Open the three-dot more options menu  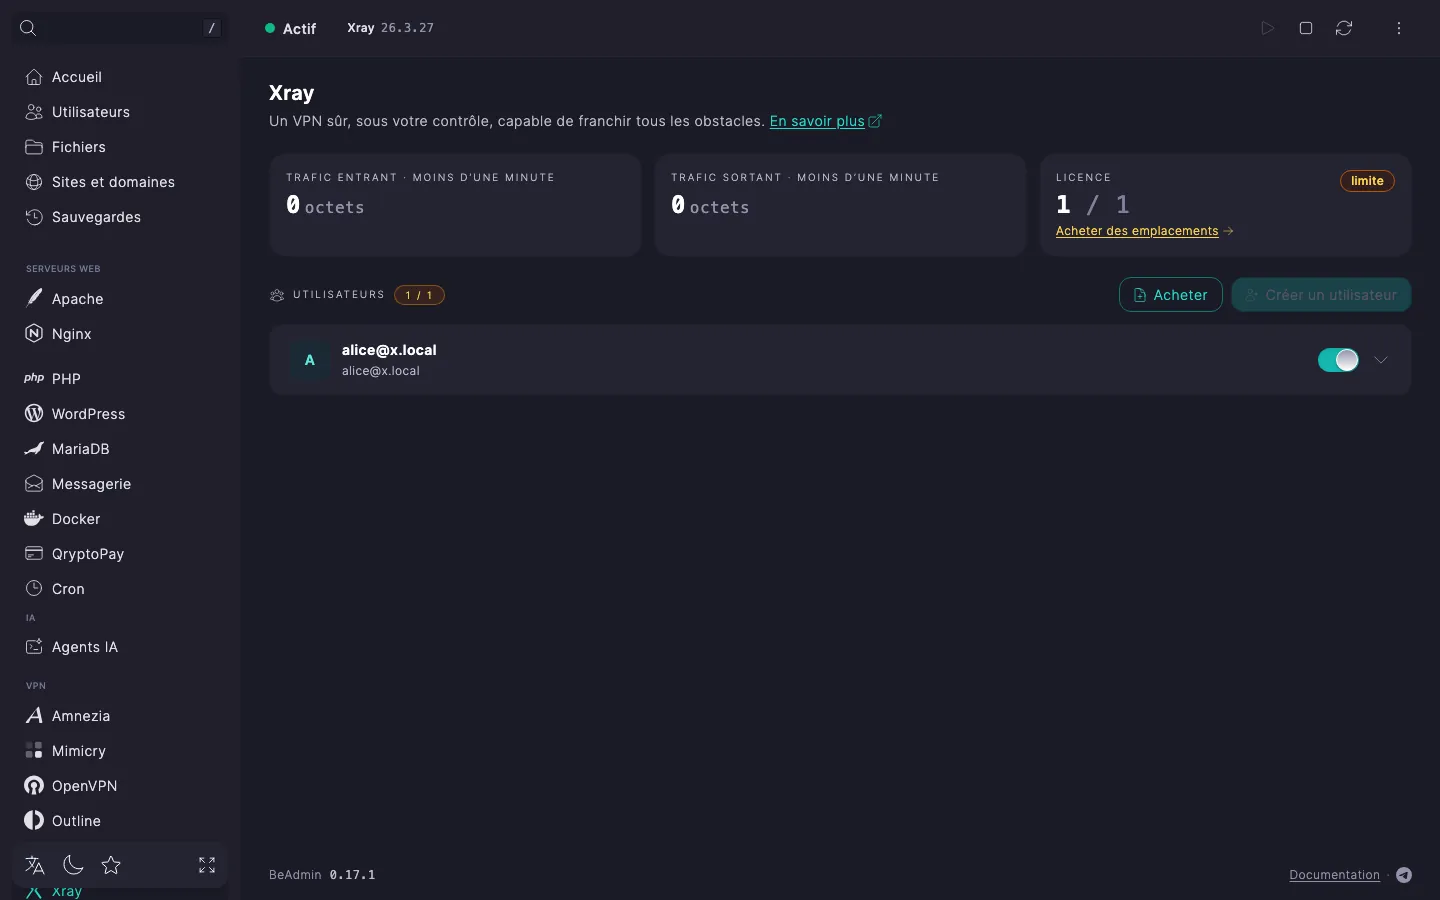click(x=1399, y=28)
